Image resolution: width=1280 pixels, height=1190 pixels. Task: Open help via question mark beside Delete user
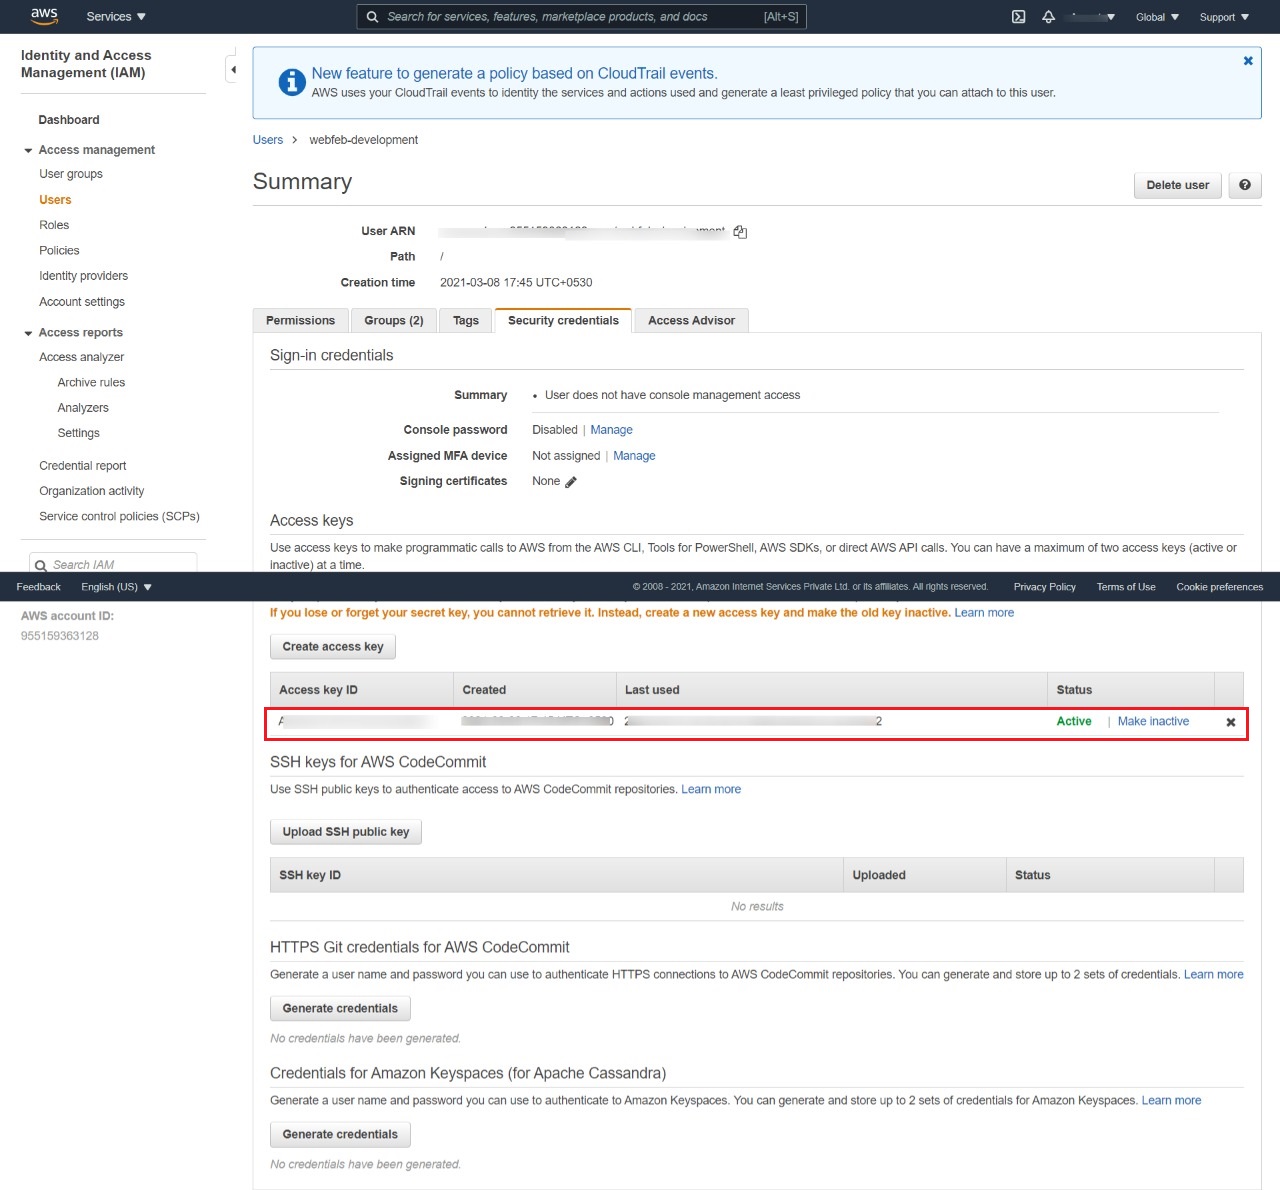coord(1244,185)
